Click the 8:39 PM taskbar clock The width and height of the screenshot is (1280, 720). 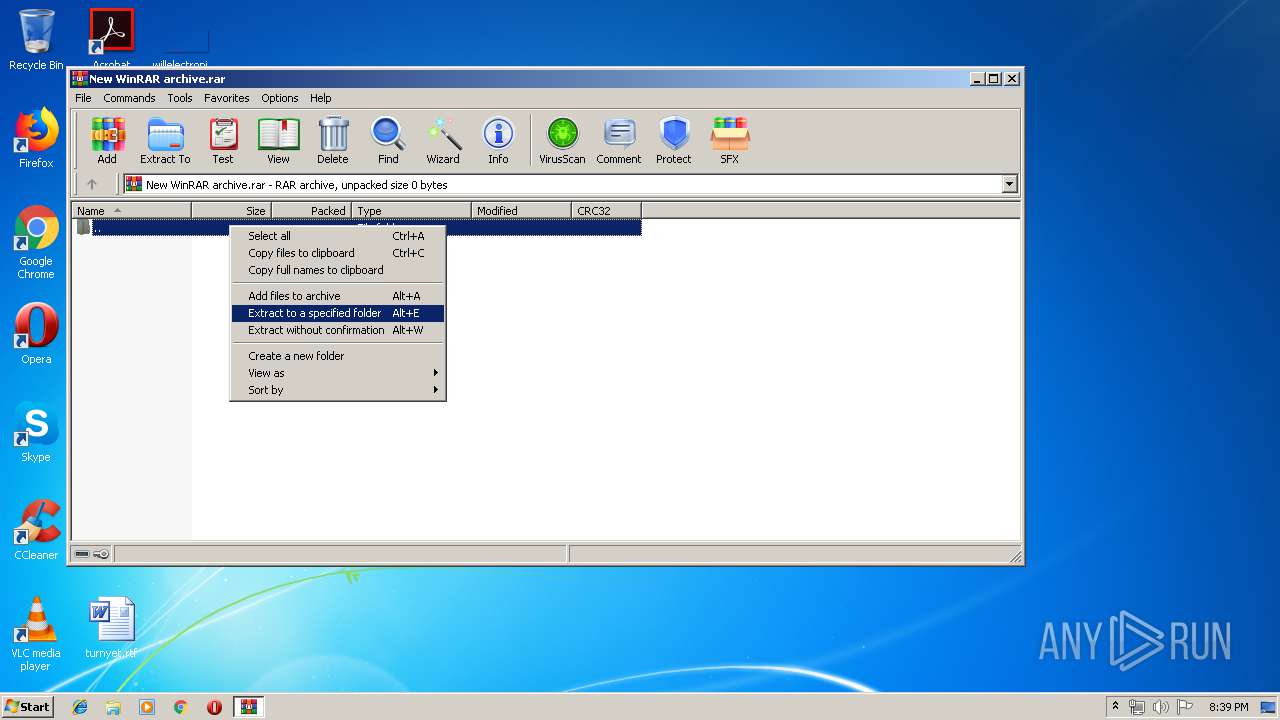pos(1228,707)
